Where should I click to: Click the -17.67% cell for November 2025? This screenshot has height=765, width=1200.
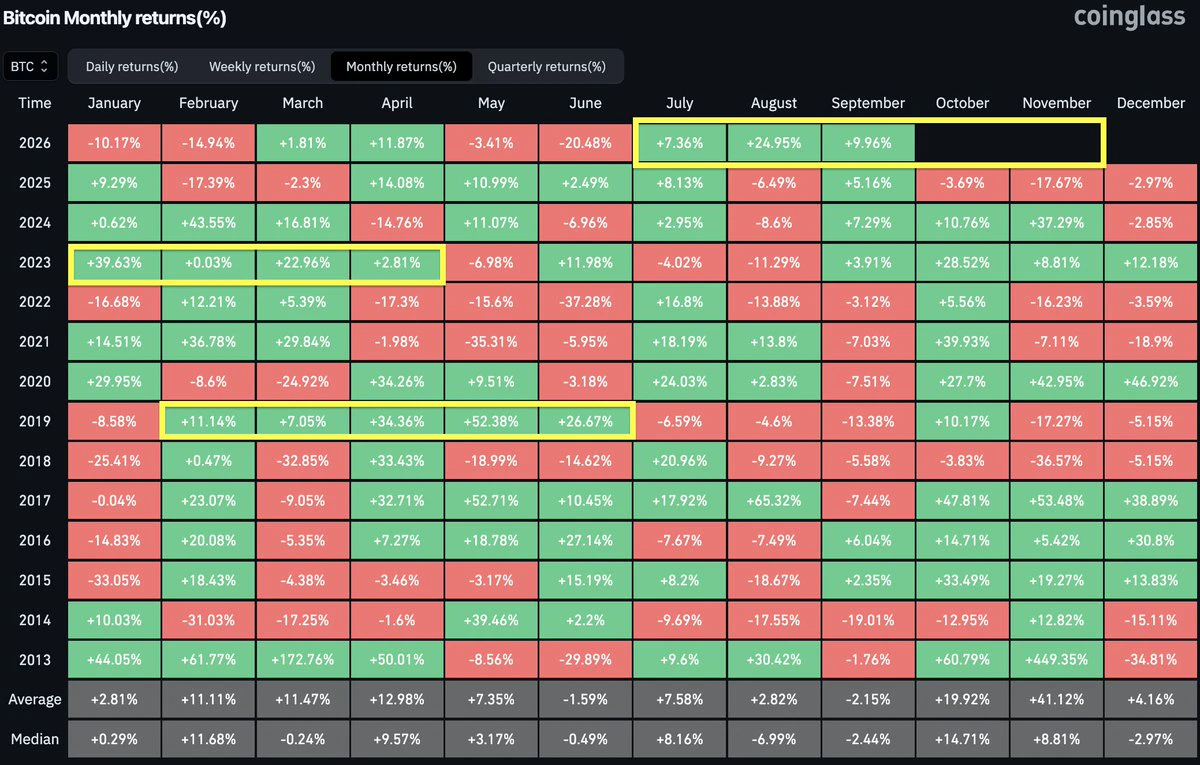point(1057,182)
